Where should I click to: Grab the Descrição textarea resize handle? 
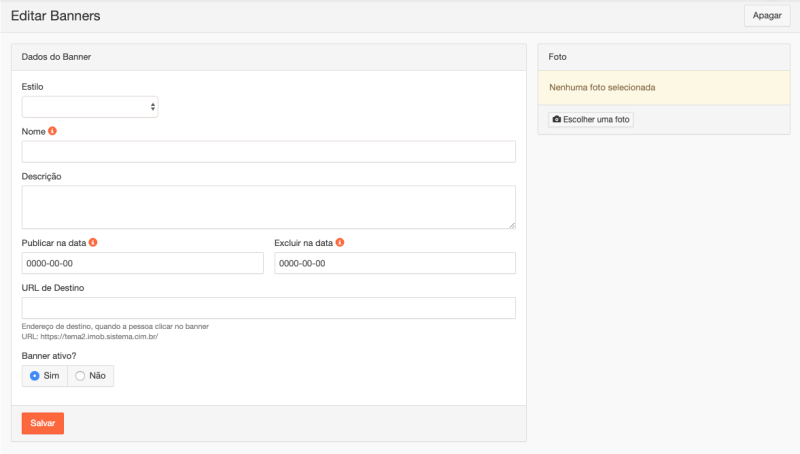(512, 225)
